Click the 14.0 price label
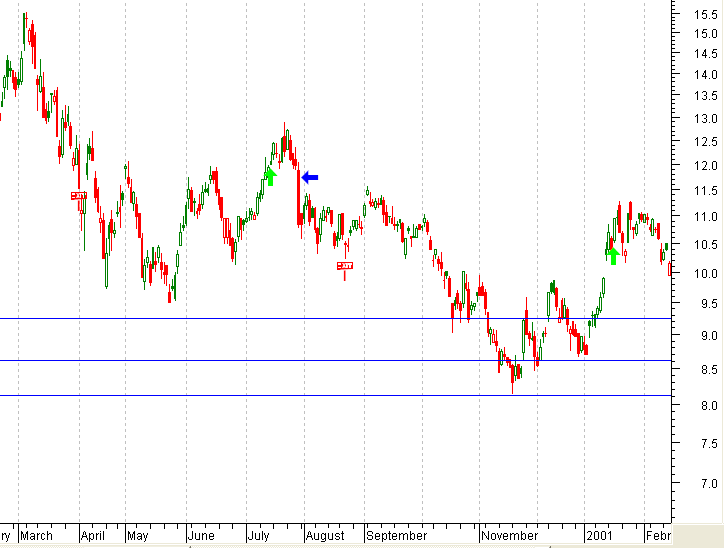 [706, 75]
